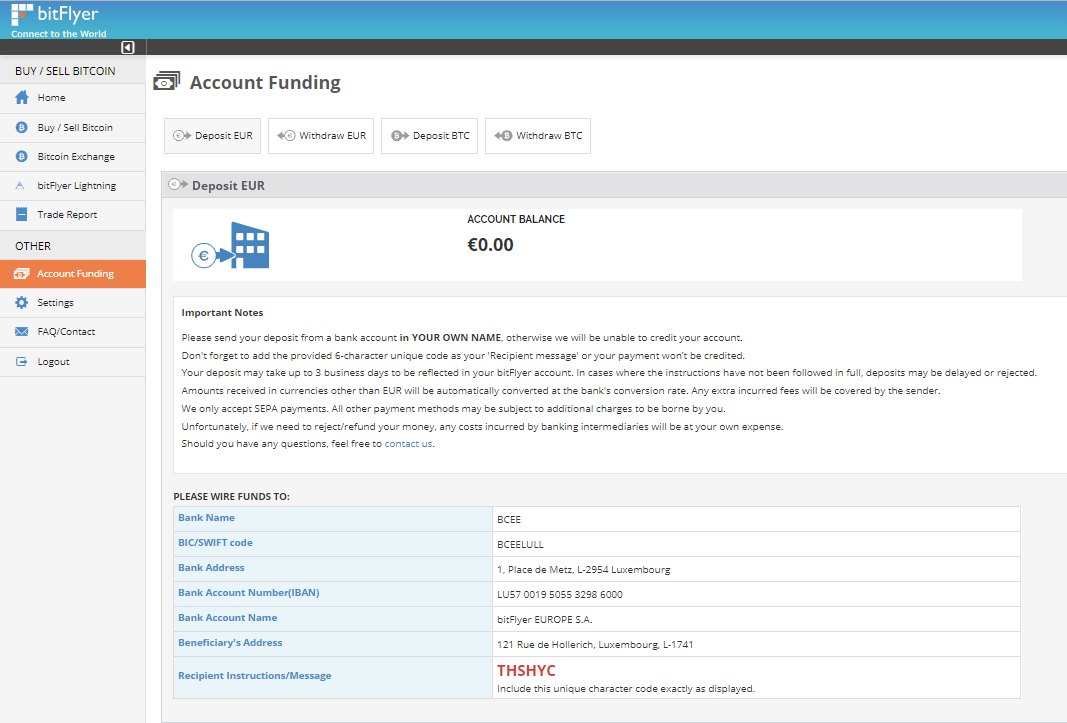1067x723 pixels.
Task: Click the 'Bank Account Number(IBAN)' label
Action: (248, 593)
